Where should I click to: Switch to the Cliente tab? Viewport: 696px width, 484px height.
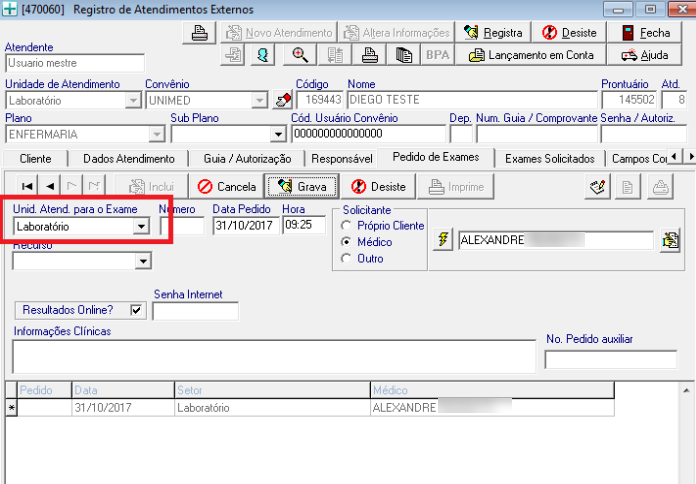[x=36, y=159]
